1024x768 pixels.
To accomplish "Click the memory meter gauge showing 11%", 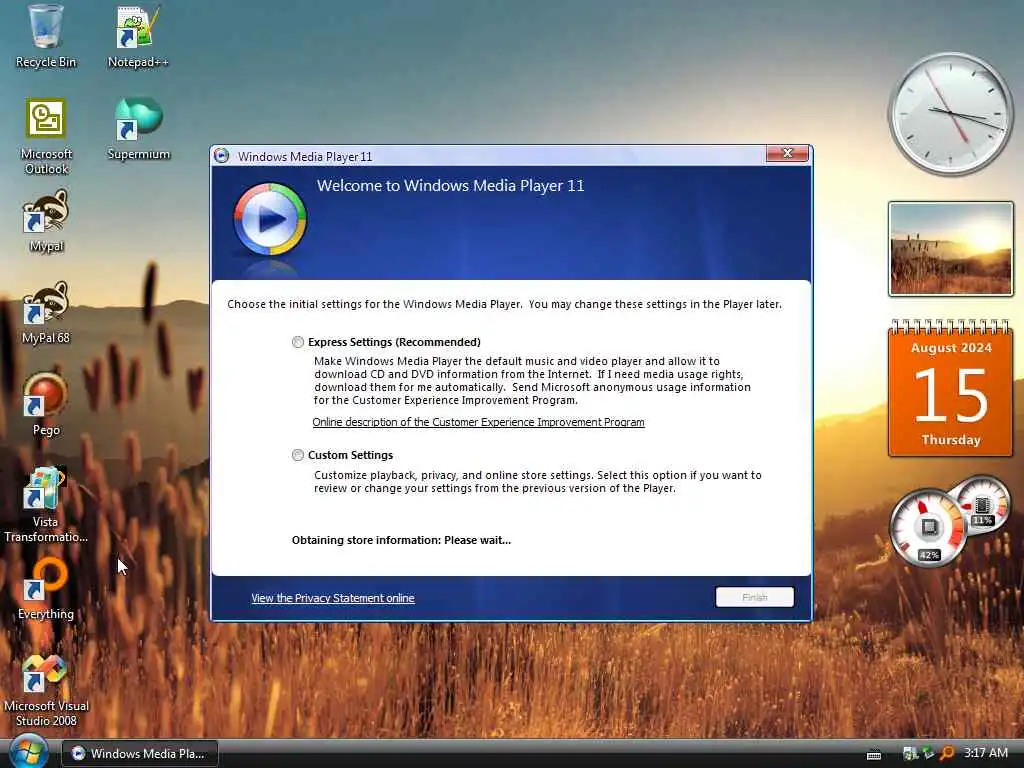I will click(982, 505).
